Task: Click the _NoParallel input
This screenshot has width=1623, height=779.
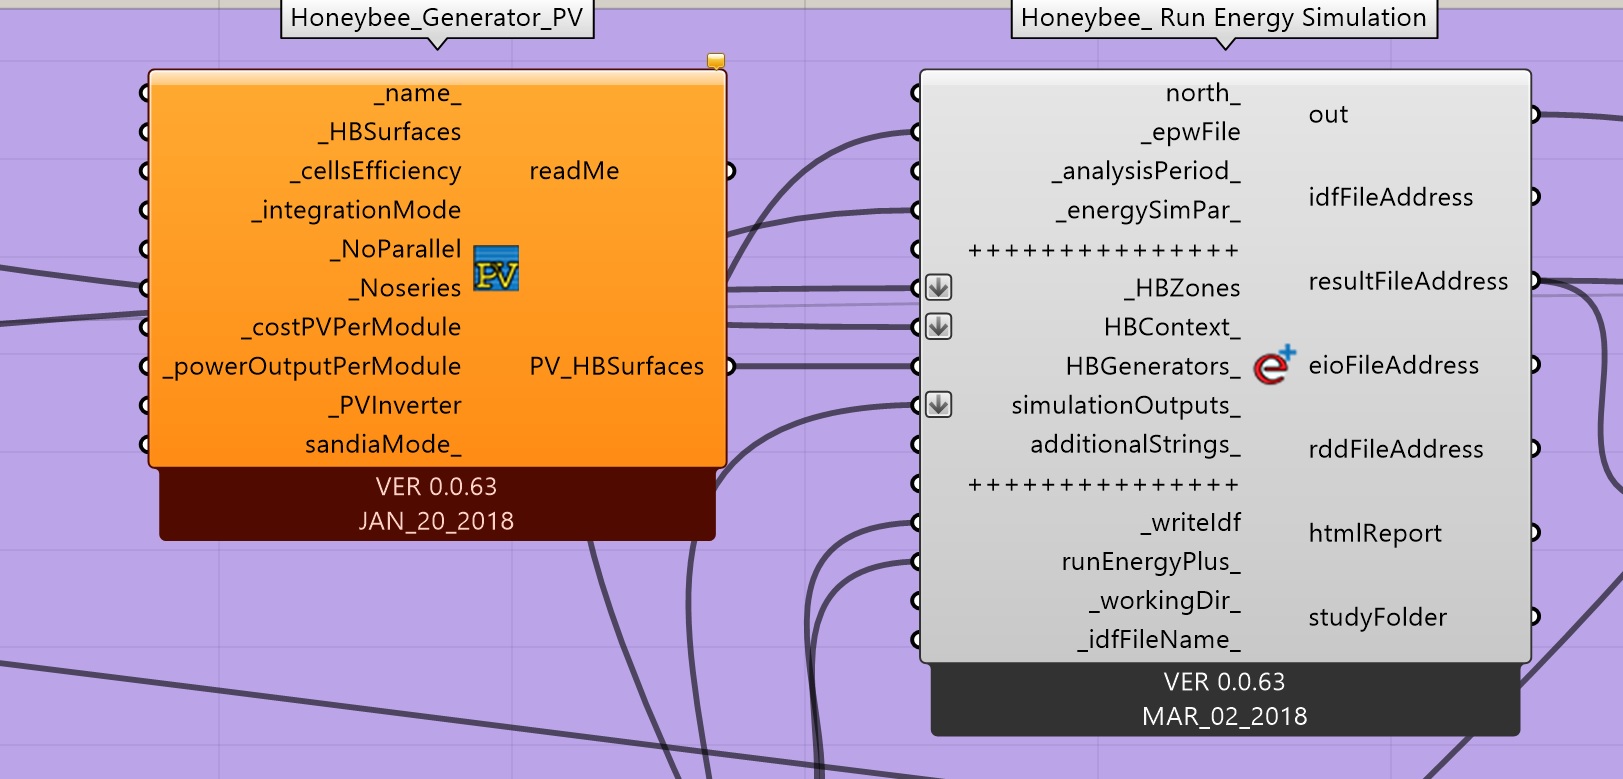Action: click(x=396, y=249)
